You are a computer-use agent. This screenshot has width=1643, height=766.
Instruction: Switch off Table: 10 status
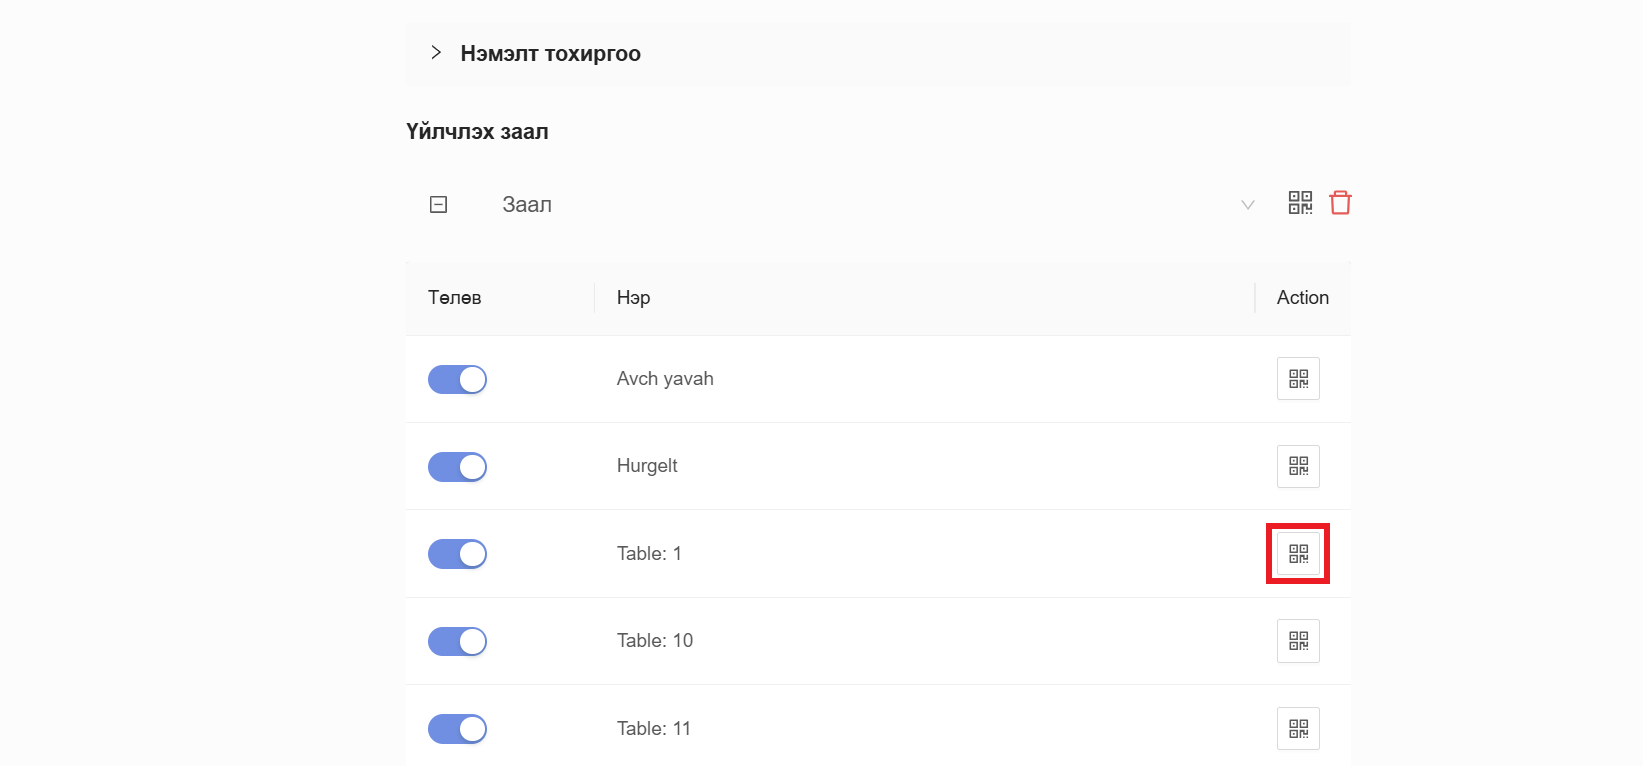457,641
